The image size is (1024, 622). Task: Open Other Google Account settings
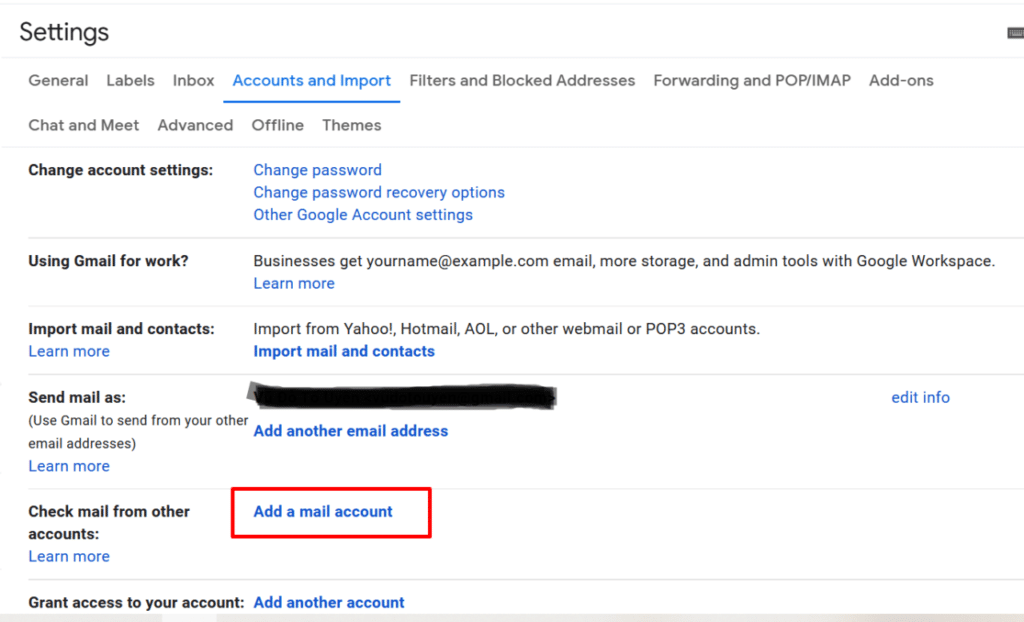[x=363, y=214]
